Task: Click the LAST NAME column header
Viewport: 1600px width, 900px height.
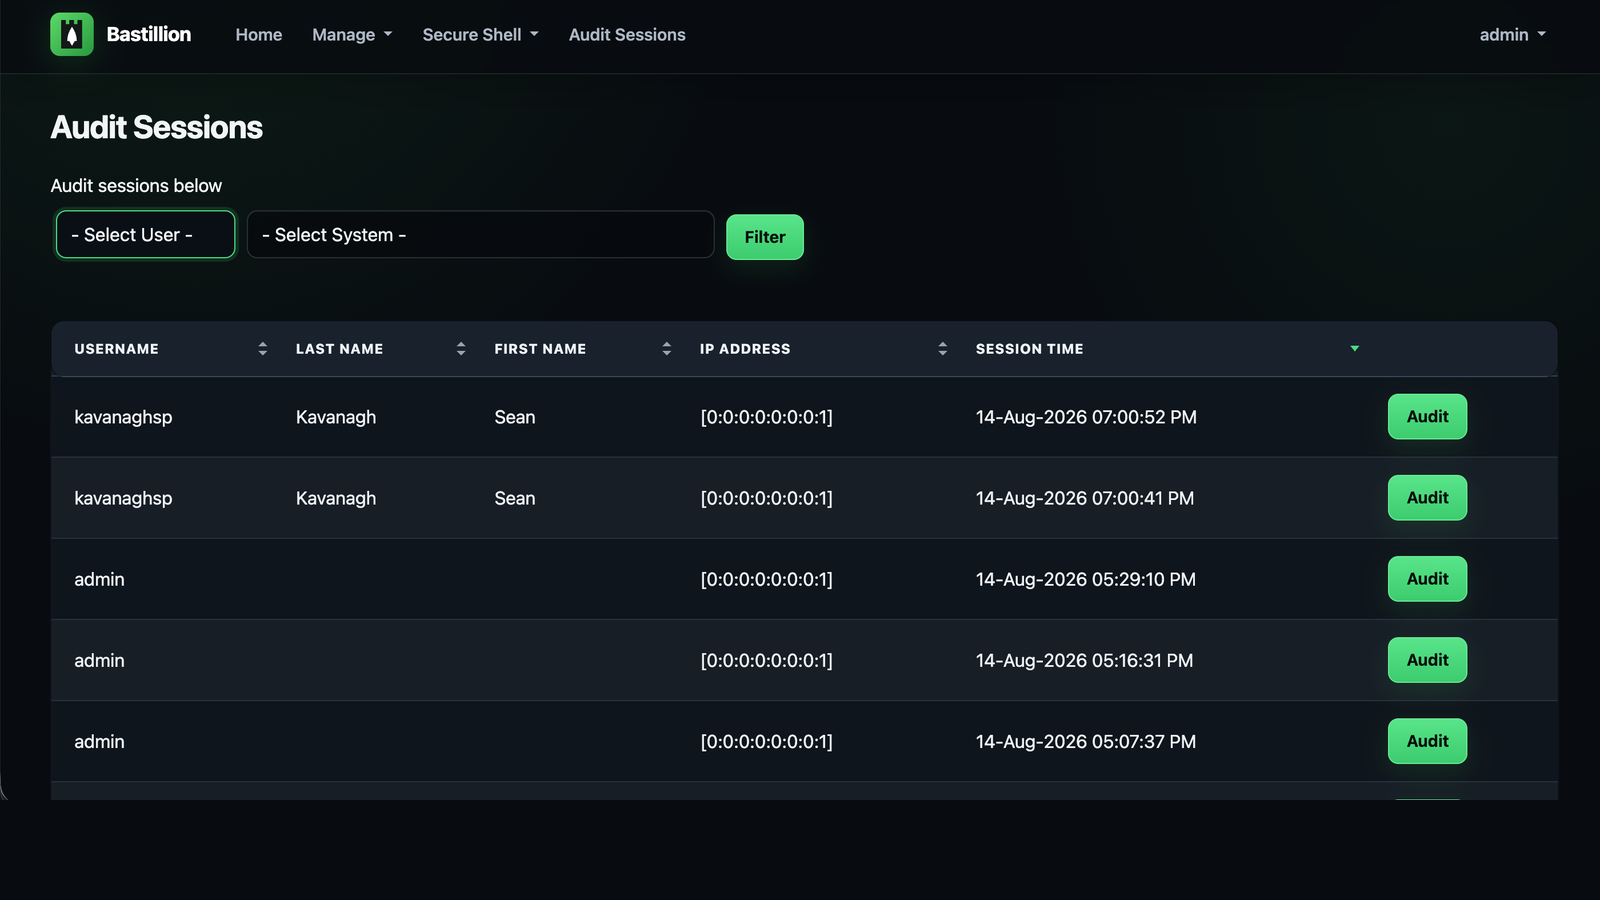Action: point(339,349)
